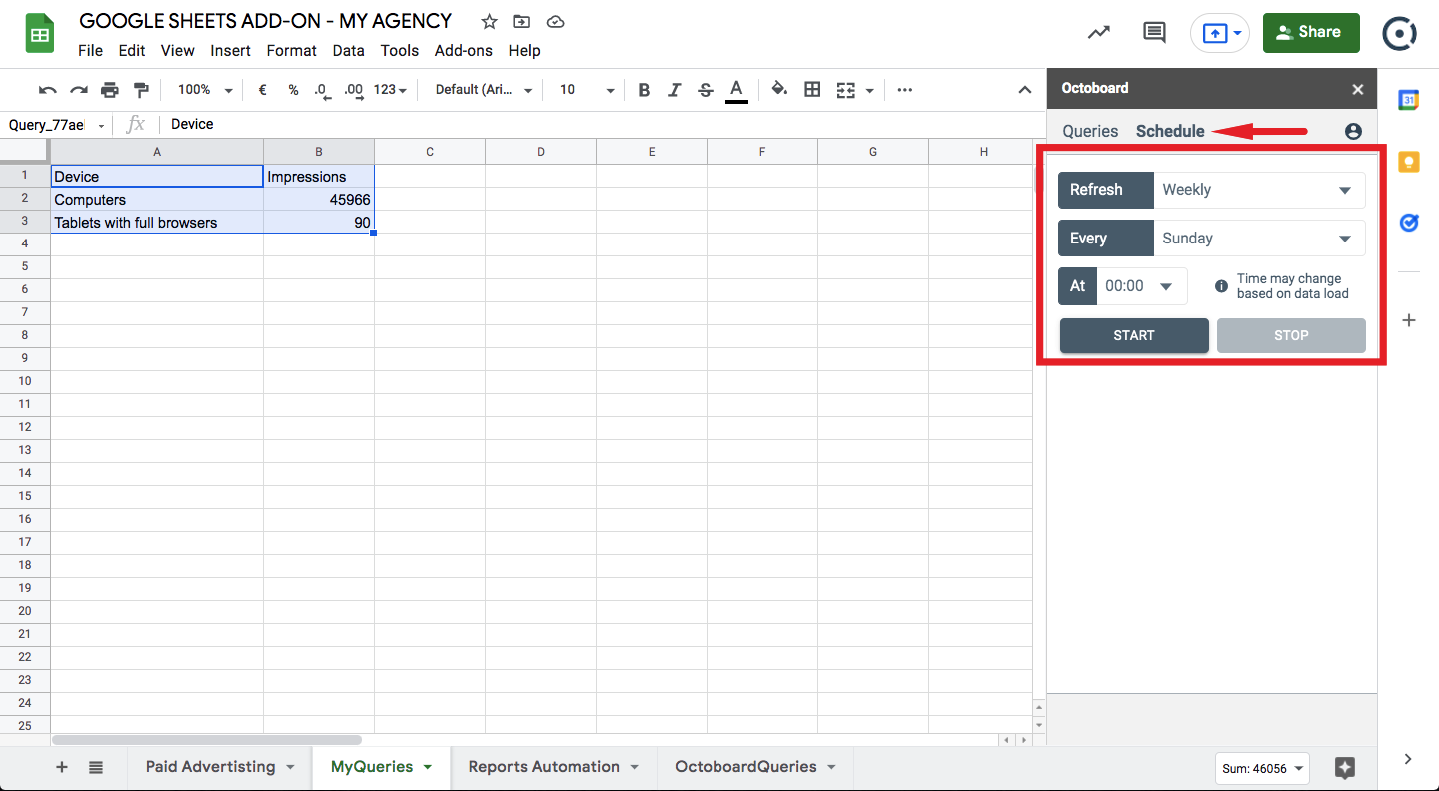Decrease decimal places
1439x791 pixels.
tap(322, 90)
